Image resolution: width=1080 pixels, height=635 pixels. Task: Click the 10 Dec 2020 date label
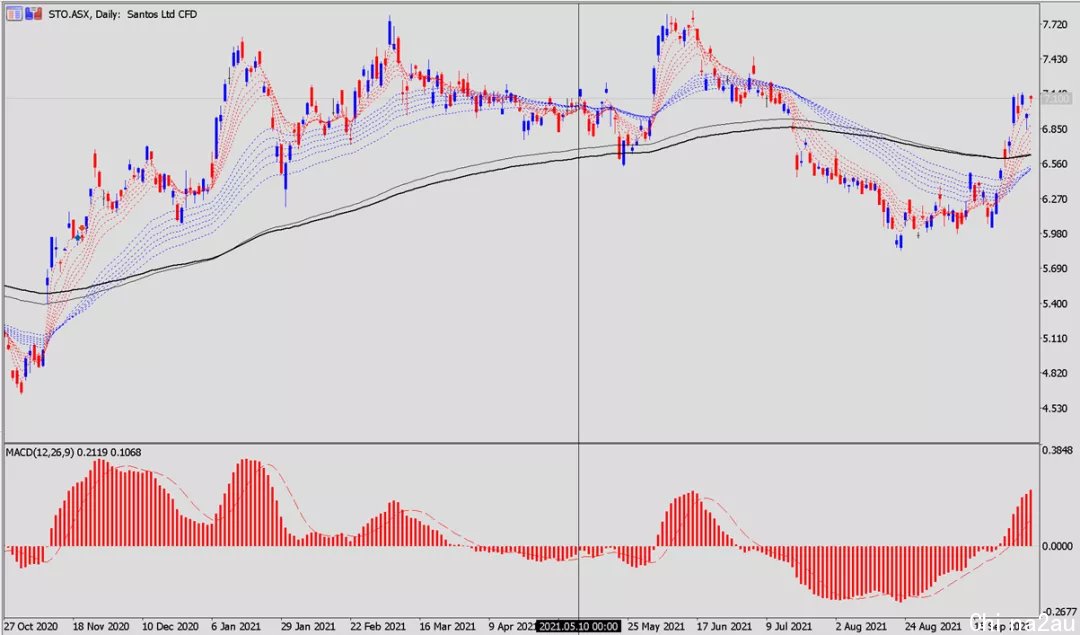point(170,626)
